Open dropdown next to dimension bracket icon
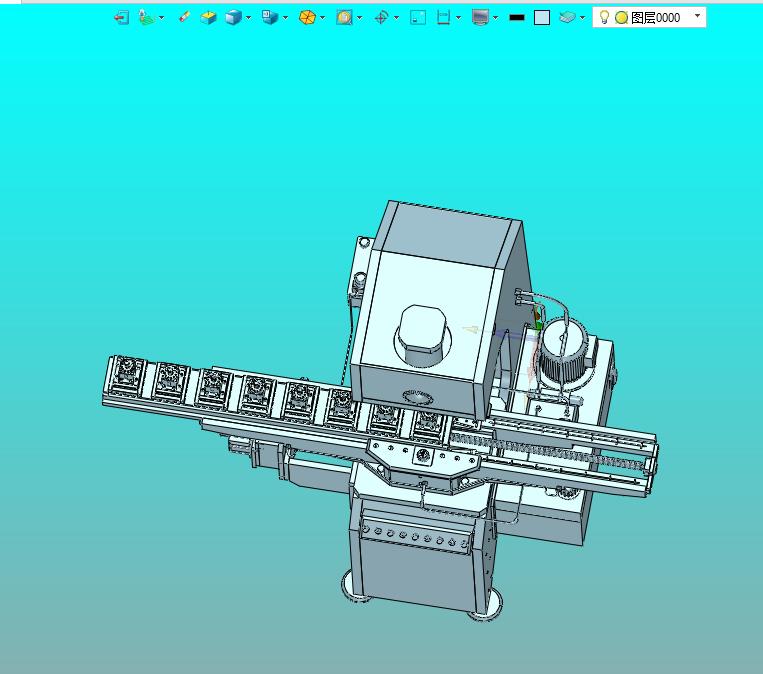The width and height of the screenshot is (763, 674). [x=458, y=18]
